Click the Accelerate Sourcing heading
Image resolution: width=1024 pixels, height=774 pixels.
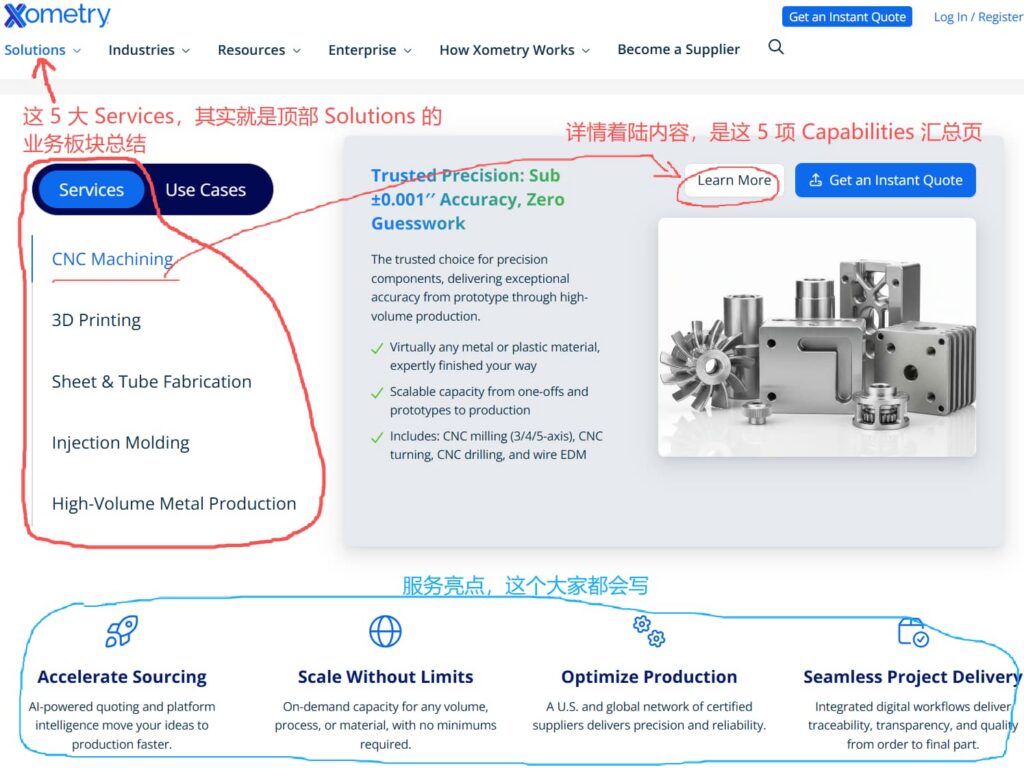(x=122, y=677)
